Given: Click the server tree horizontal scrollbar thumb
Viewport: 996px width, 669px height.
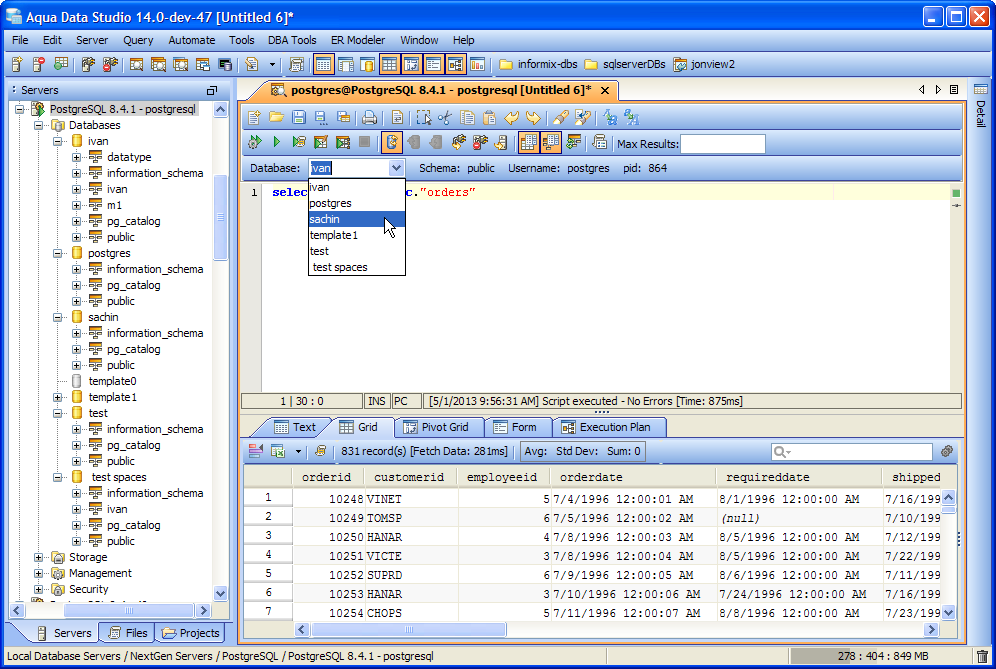Looking at the screenshot, I should (128, 611).
